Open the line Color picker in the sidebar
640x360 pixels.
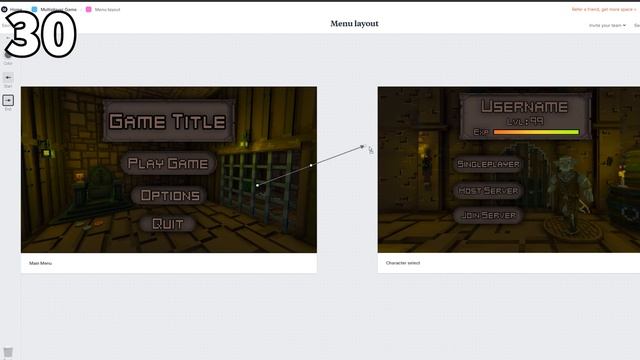(8, 56)
